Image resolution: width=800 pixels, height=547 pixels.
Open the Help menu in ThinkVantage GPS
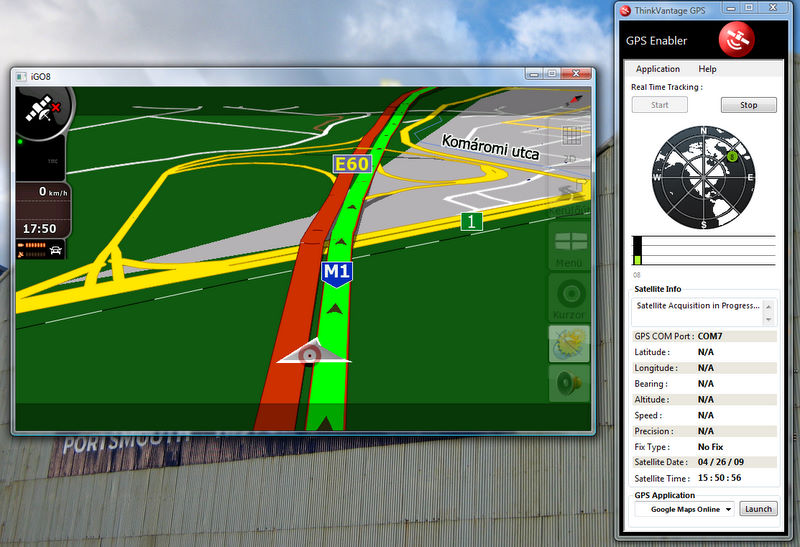(707, 69)
